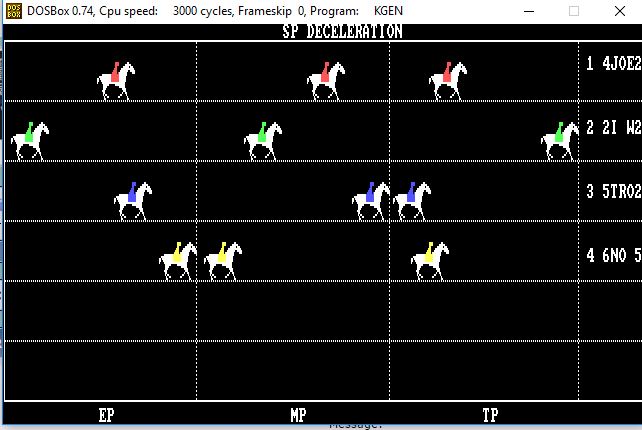
Task: Click the DOSBox title bar text
Action: pos(215,11)
